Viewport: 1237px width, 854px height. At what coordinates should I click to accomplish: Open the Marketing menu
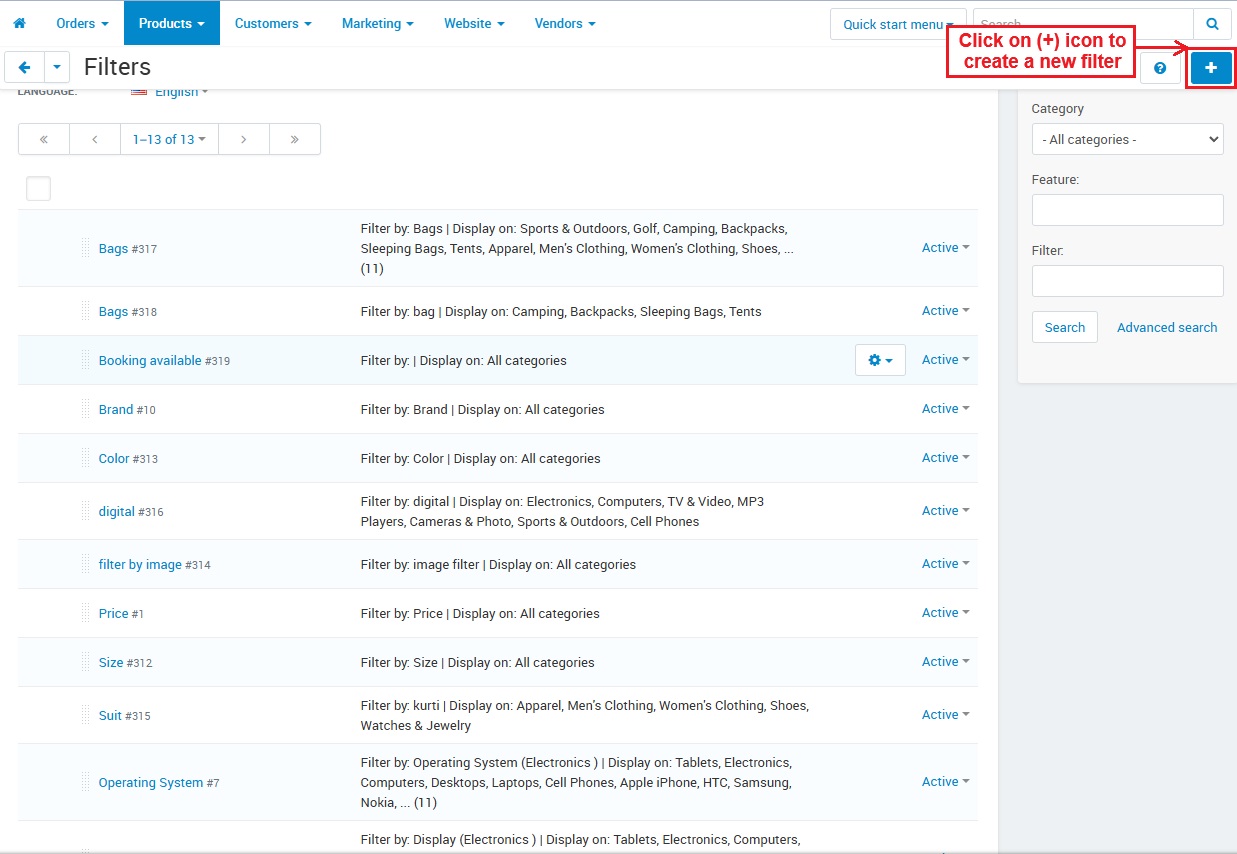377,23
